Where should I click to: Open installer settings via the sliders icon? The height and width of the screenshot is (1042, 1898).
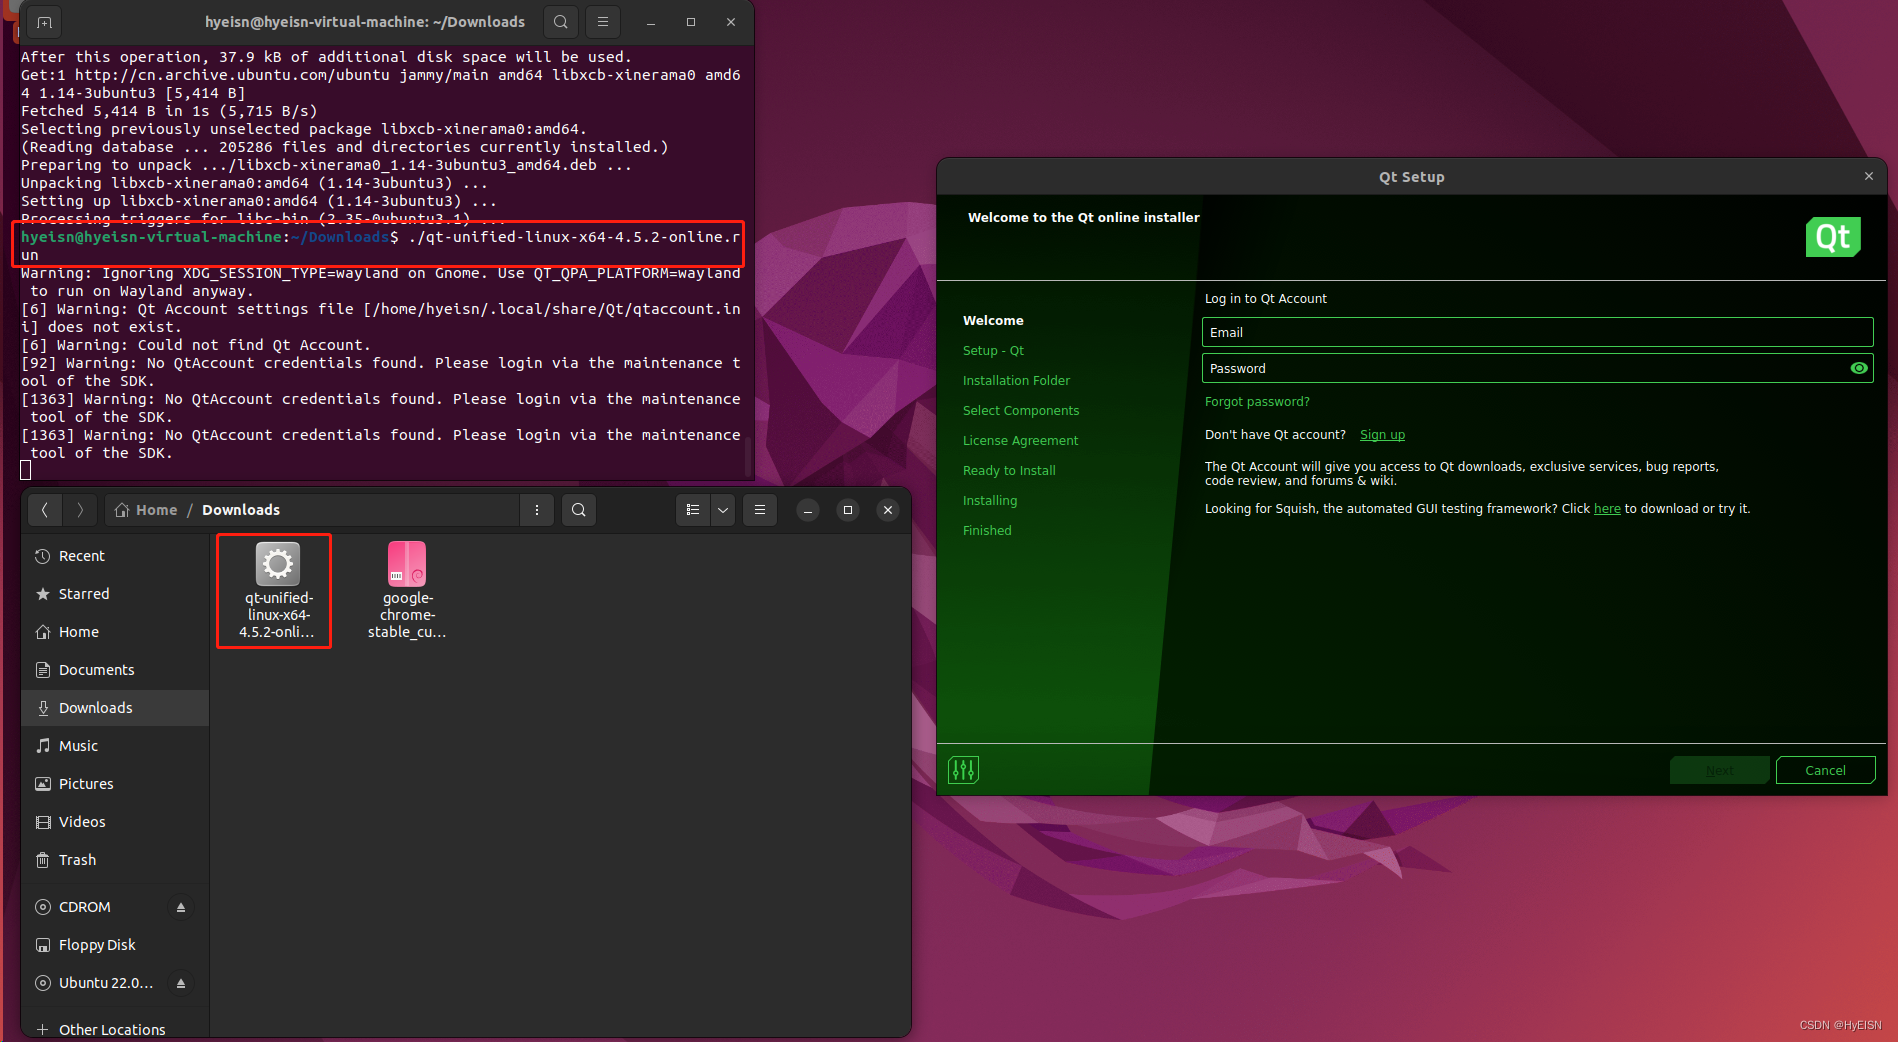pyautogui.click(x=962, y=769)
